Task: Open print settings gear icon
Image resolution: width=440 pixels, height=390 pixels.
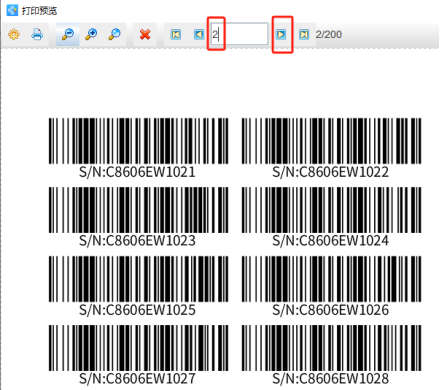Action: (14, 34)
